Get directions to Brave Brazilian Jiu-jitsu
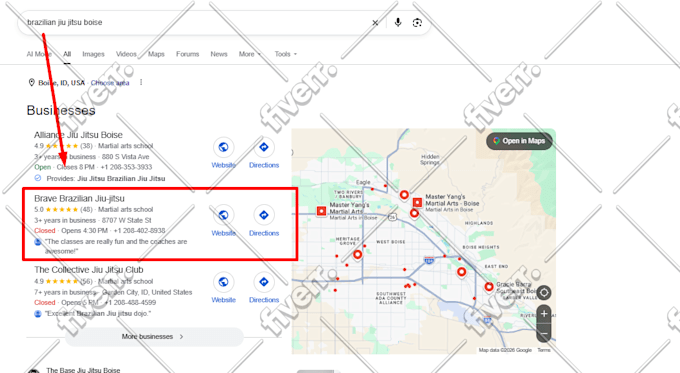680x373 pixels. point(264,215)
